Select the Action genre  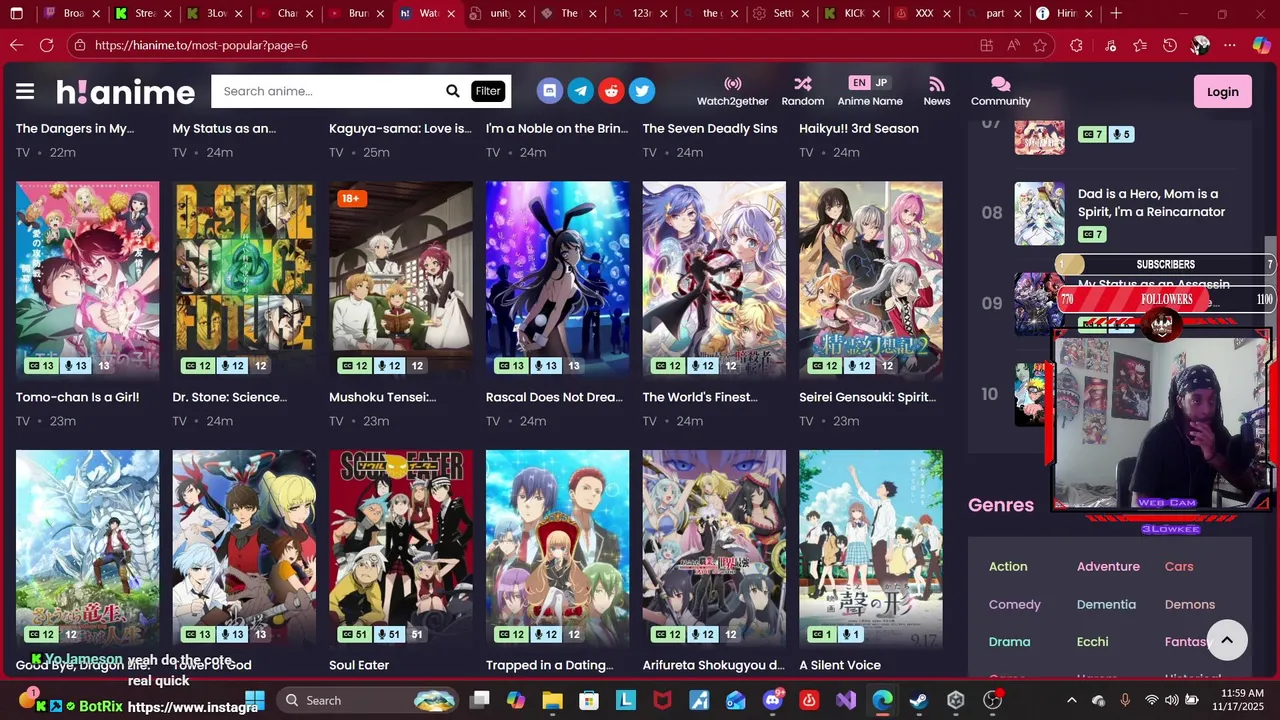coord(1008,566)
